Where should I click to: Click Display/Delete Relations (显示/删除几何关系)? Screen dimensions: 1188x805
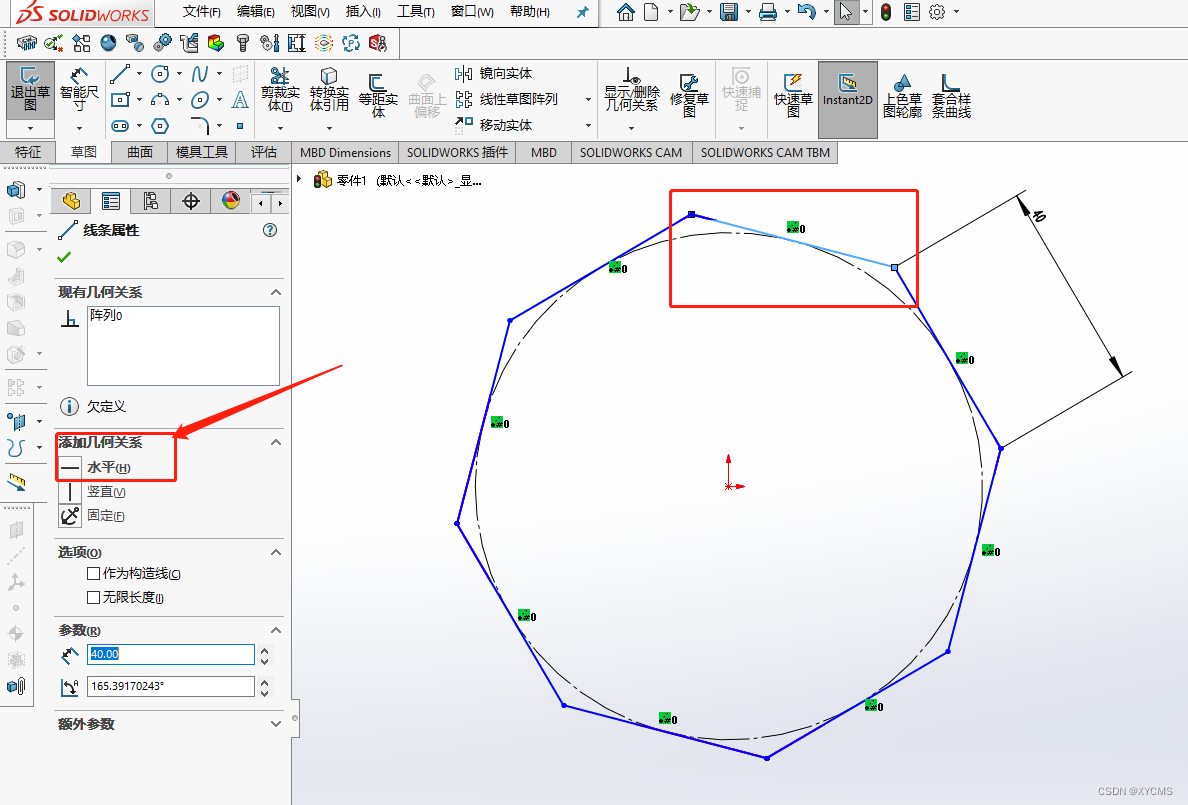click(631, 90)
